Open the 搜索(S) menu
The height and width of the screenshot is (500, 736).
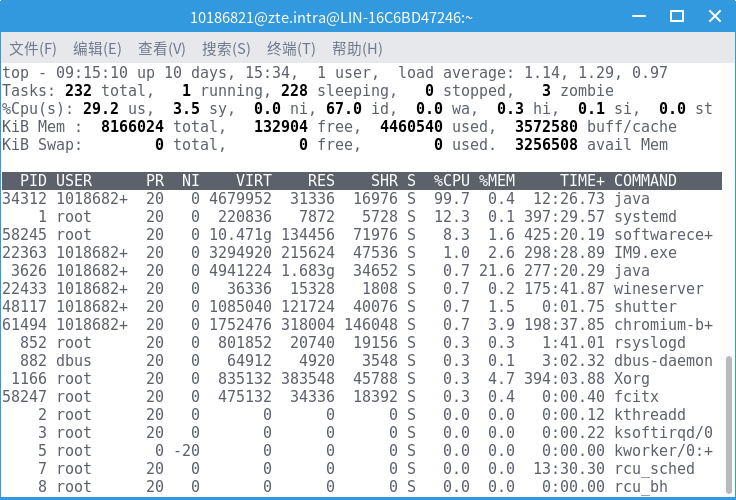(x=226, y=49)
